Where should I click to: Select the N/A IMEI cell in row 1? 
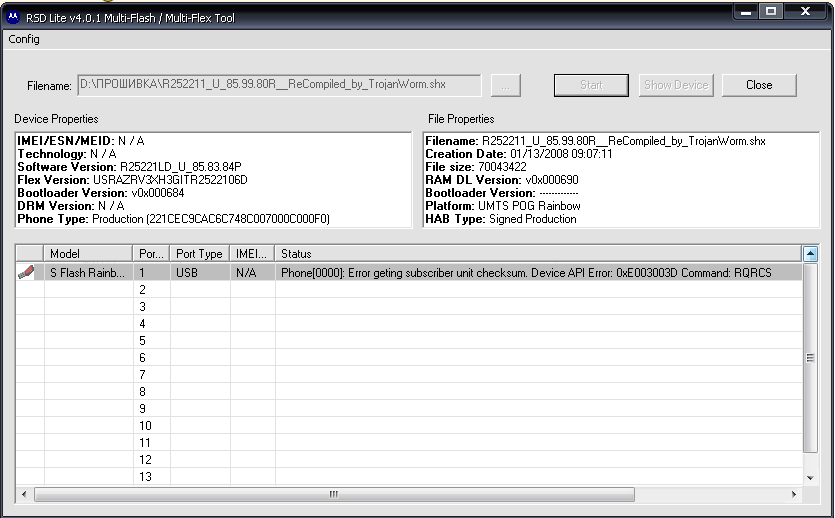point(252,273)
